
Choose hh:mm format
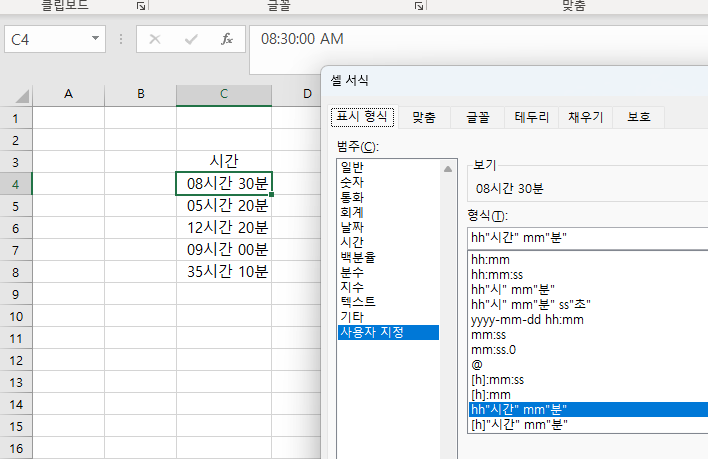589,260
